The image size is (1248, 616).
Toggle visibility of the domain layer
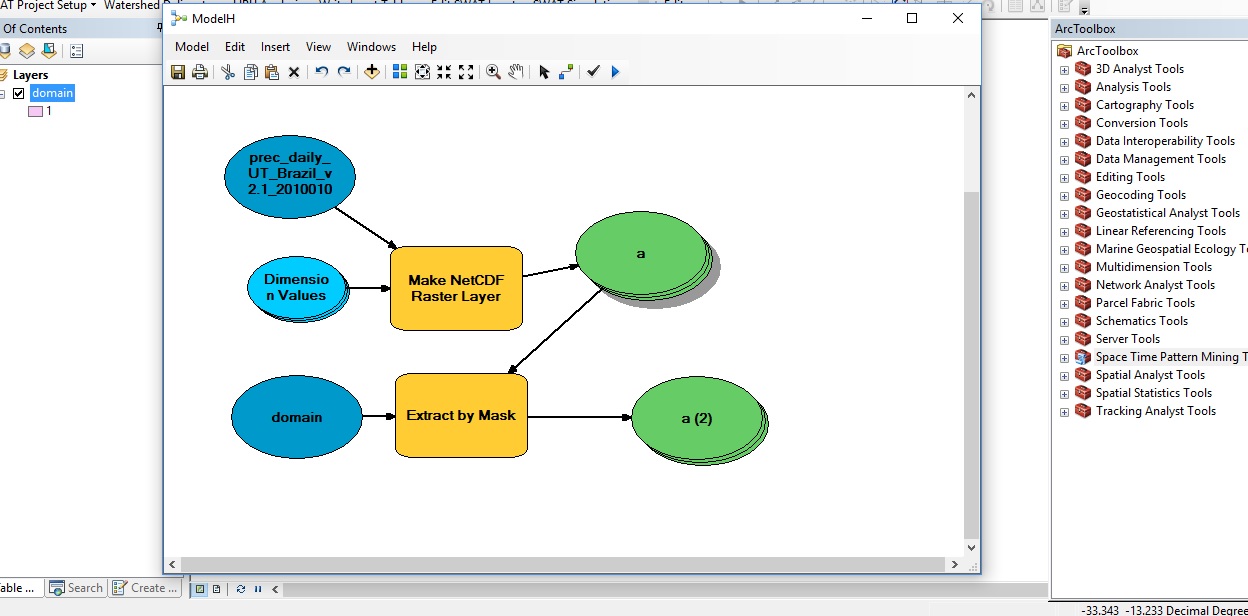[18, 93]
